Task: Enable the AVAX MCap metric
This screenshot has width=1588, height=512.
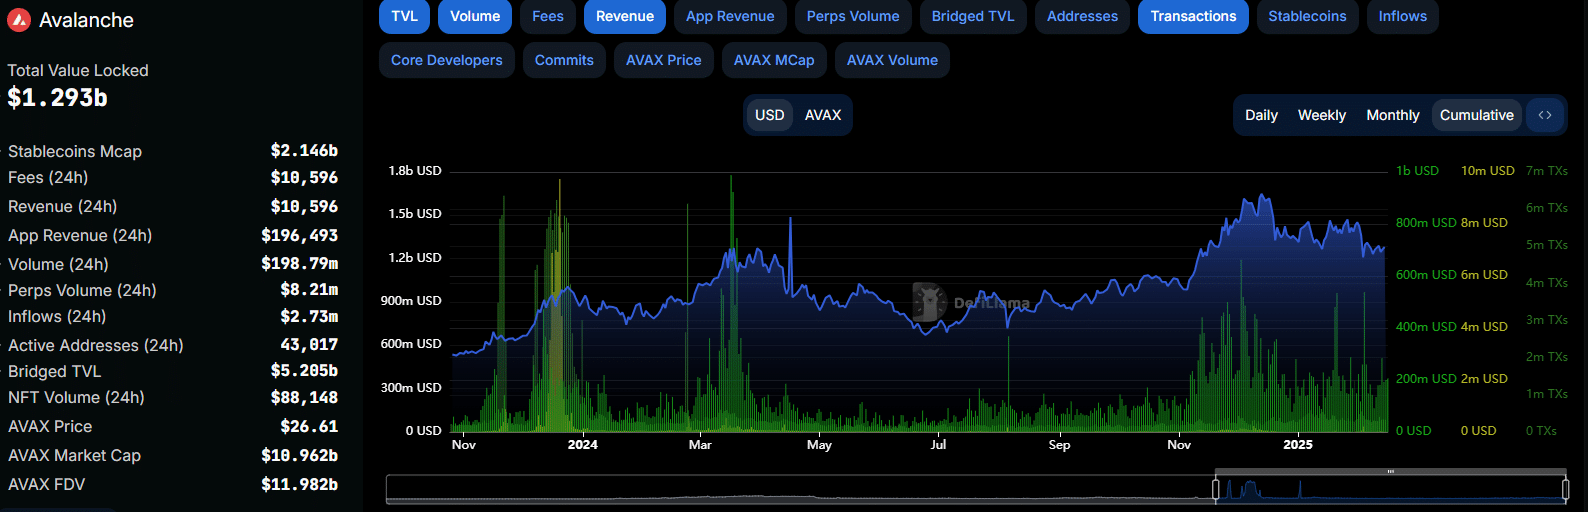Action: [x=774, y=60]
